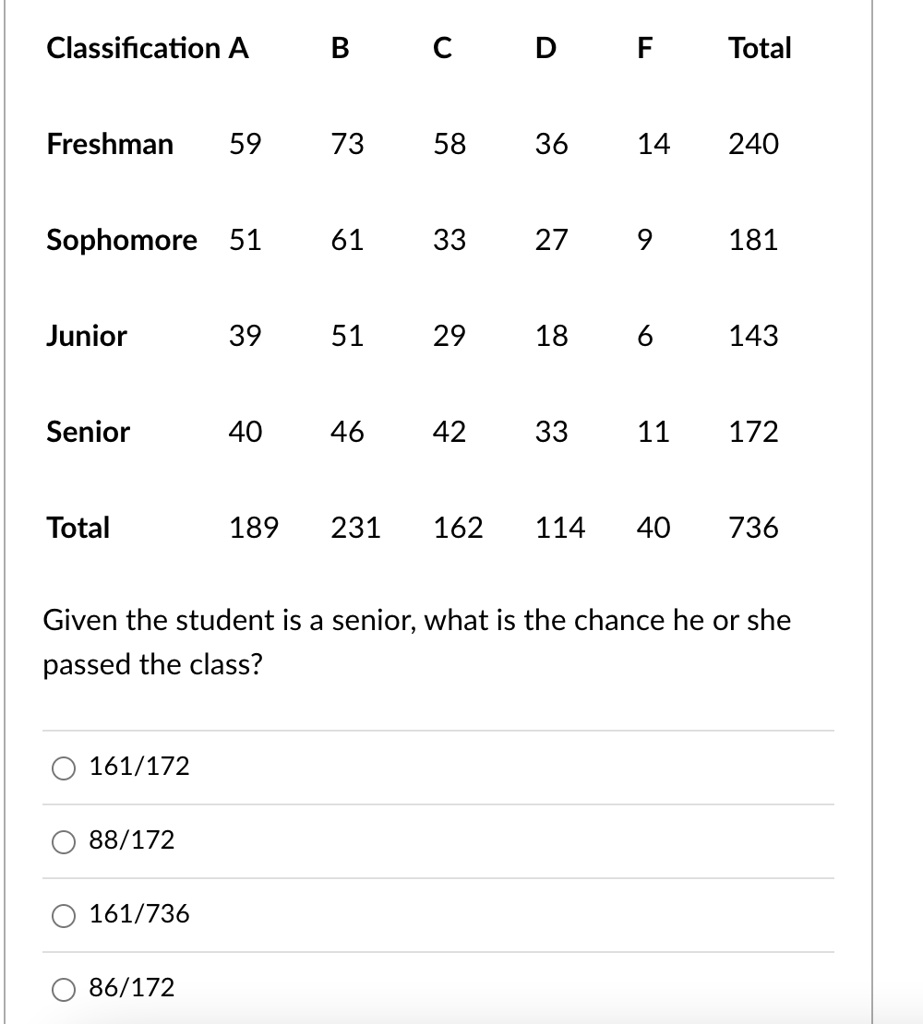Click the F grade column header
Image resolution: width=923 pixels, height=1024 pixels.
click(645, 48)
